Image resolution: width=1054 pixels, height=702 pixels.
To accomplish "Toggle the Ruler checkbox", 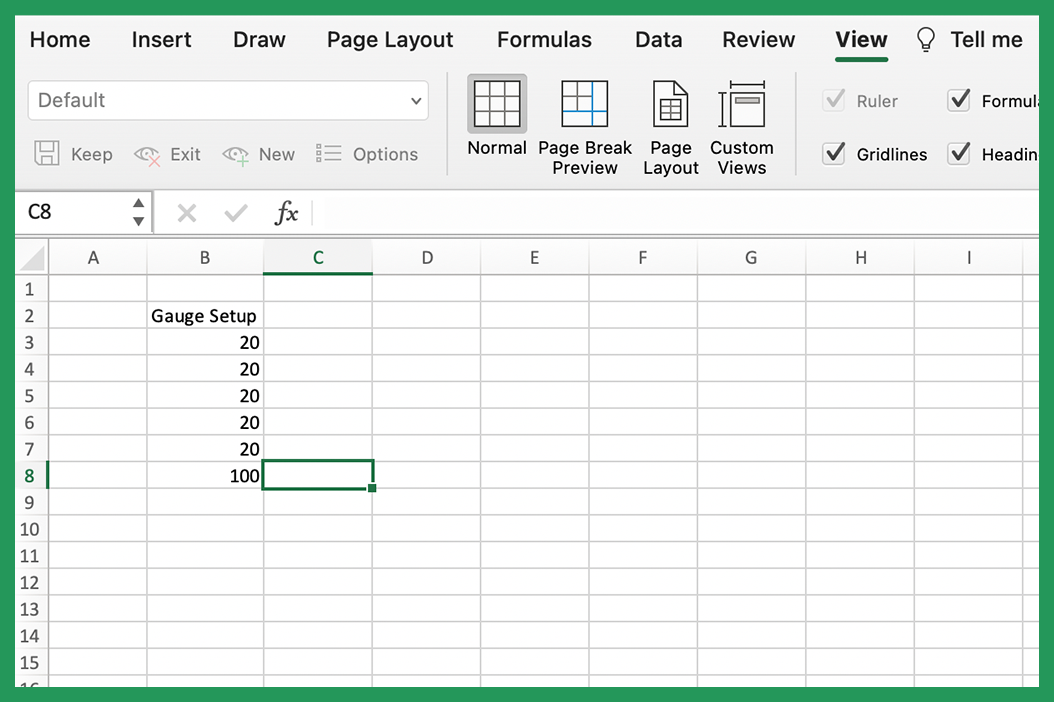I will tap(834, 100).
